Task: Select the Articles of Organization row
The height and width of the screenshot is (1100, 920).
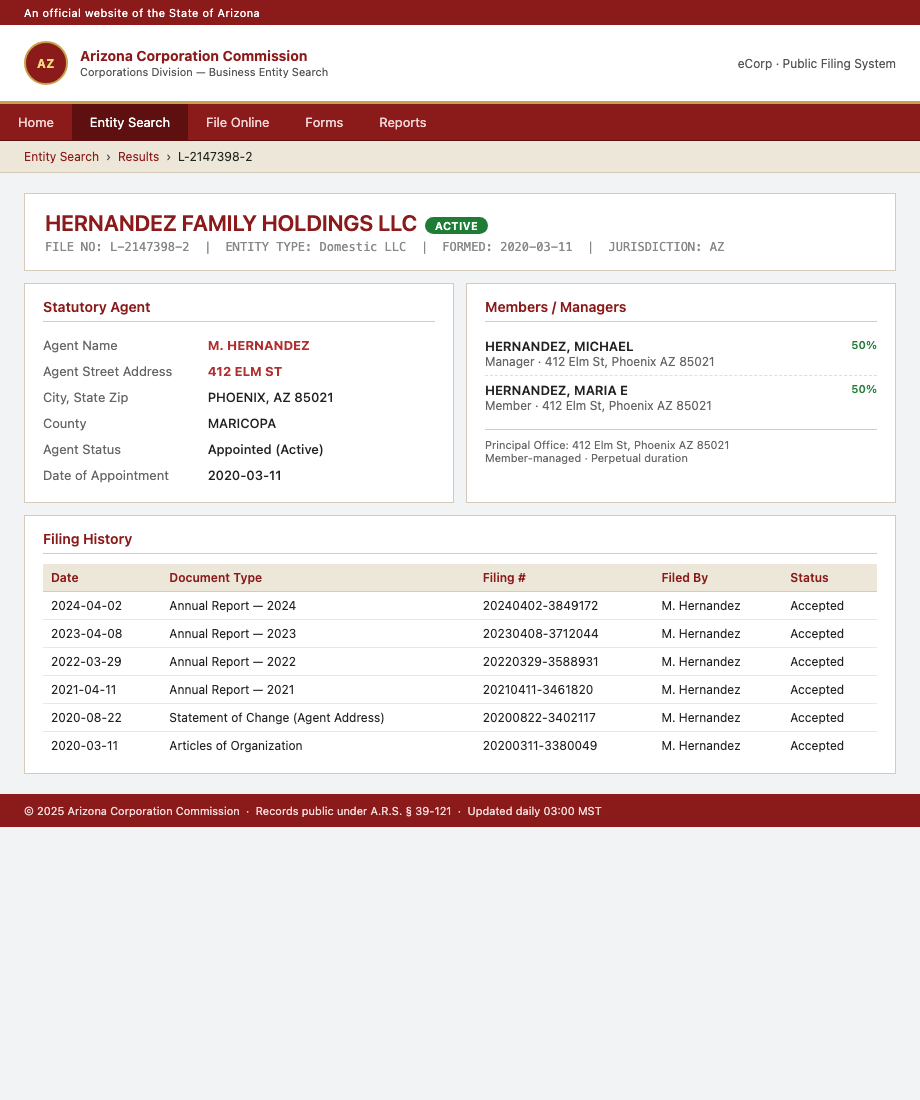Action: [235, 745]
